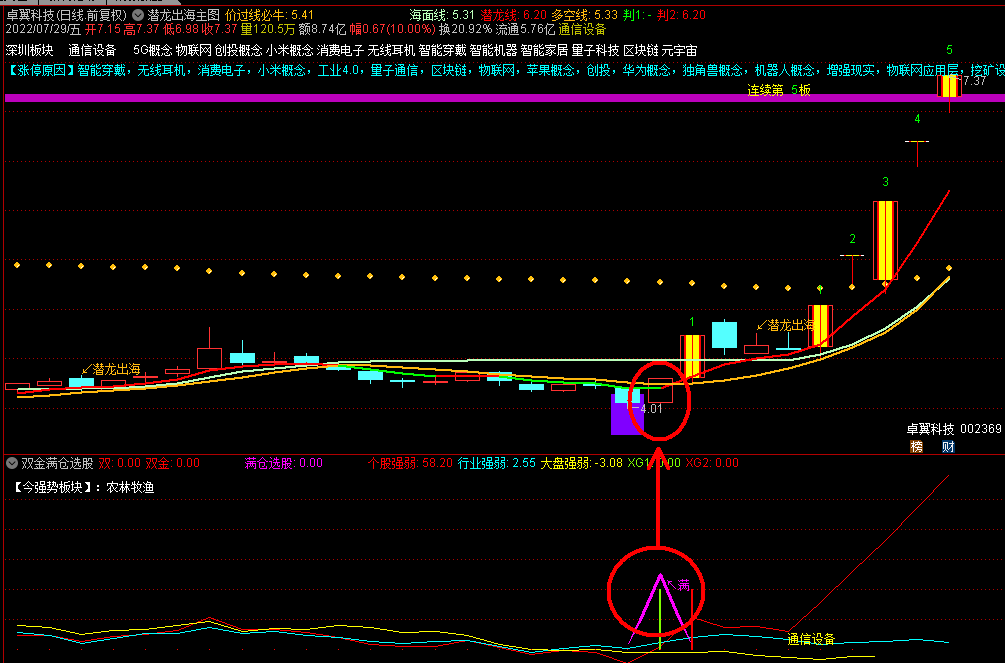Open the 元宇宙 concept tag
Viewport: 1005px width, 663px height.
tap(679, 51)
